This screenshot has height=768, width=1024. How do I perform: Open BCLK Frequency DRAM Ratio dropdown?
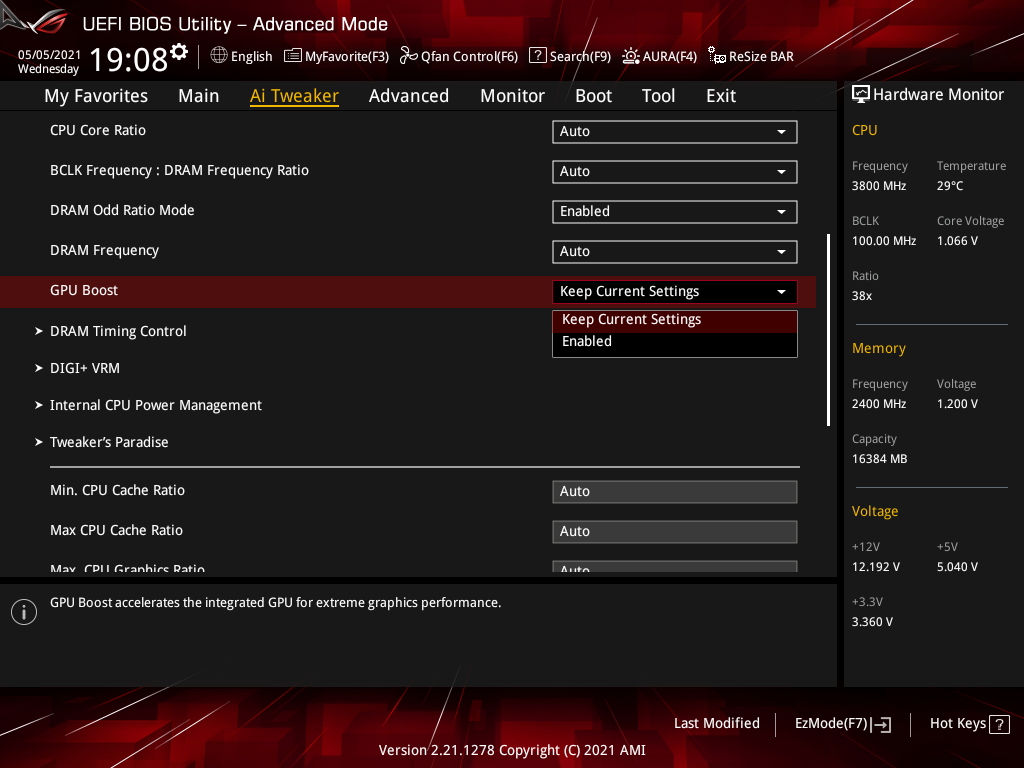(675, 172)
